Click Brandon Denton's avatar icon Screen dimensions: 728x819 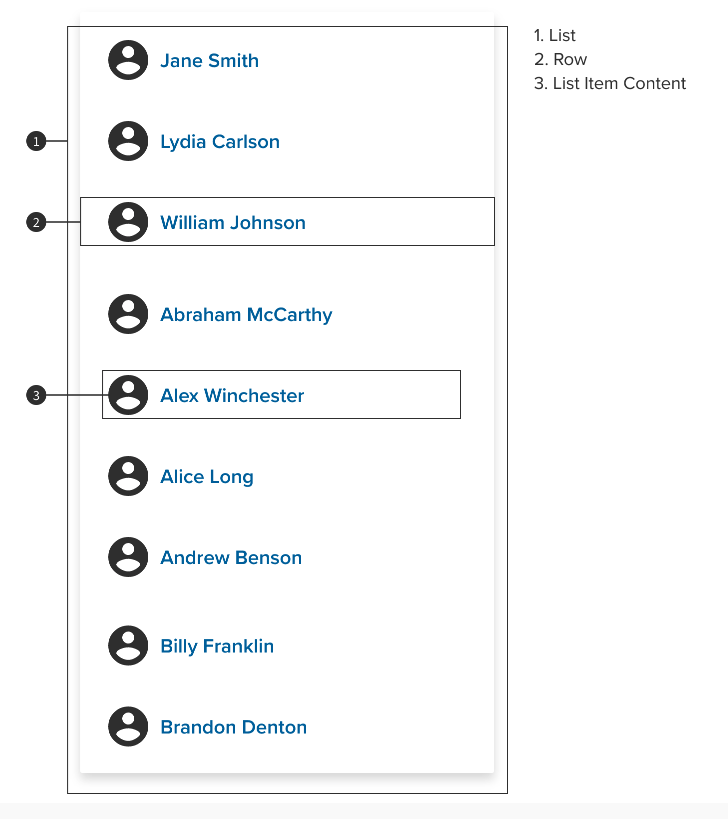(128, 727)
